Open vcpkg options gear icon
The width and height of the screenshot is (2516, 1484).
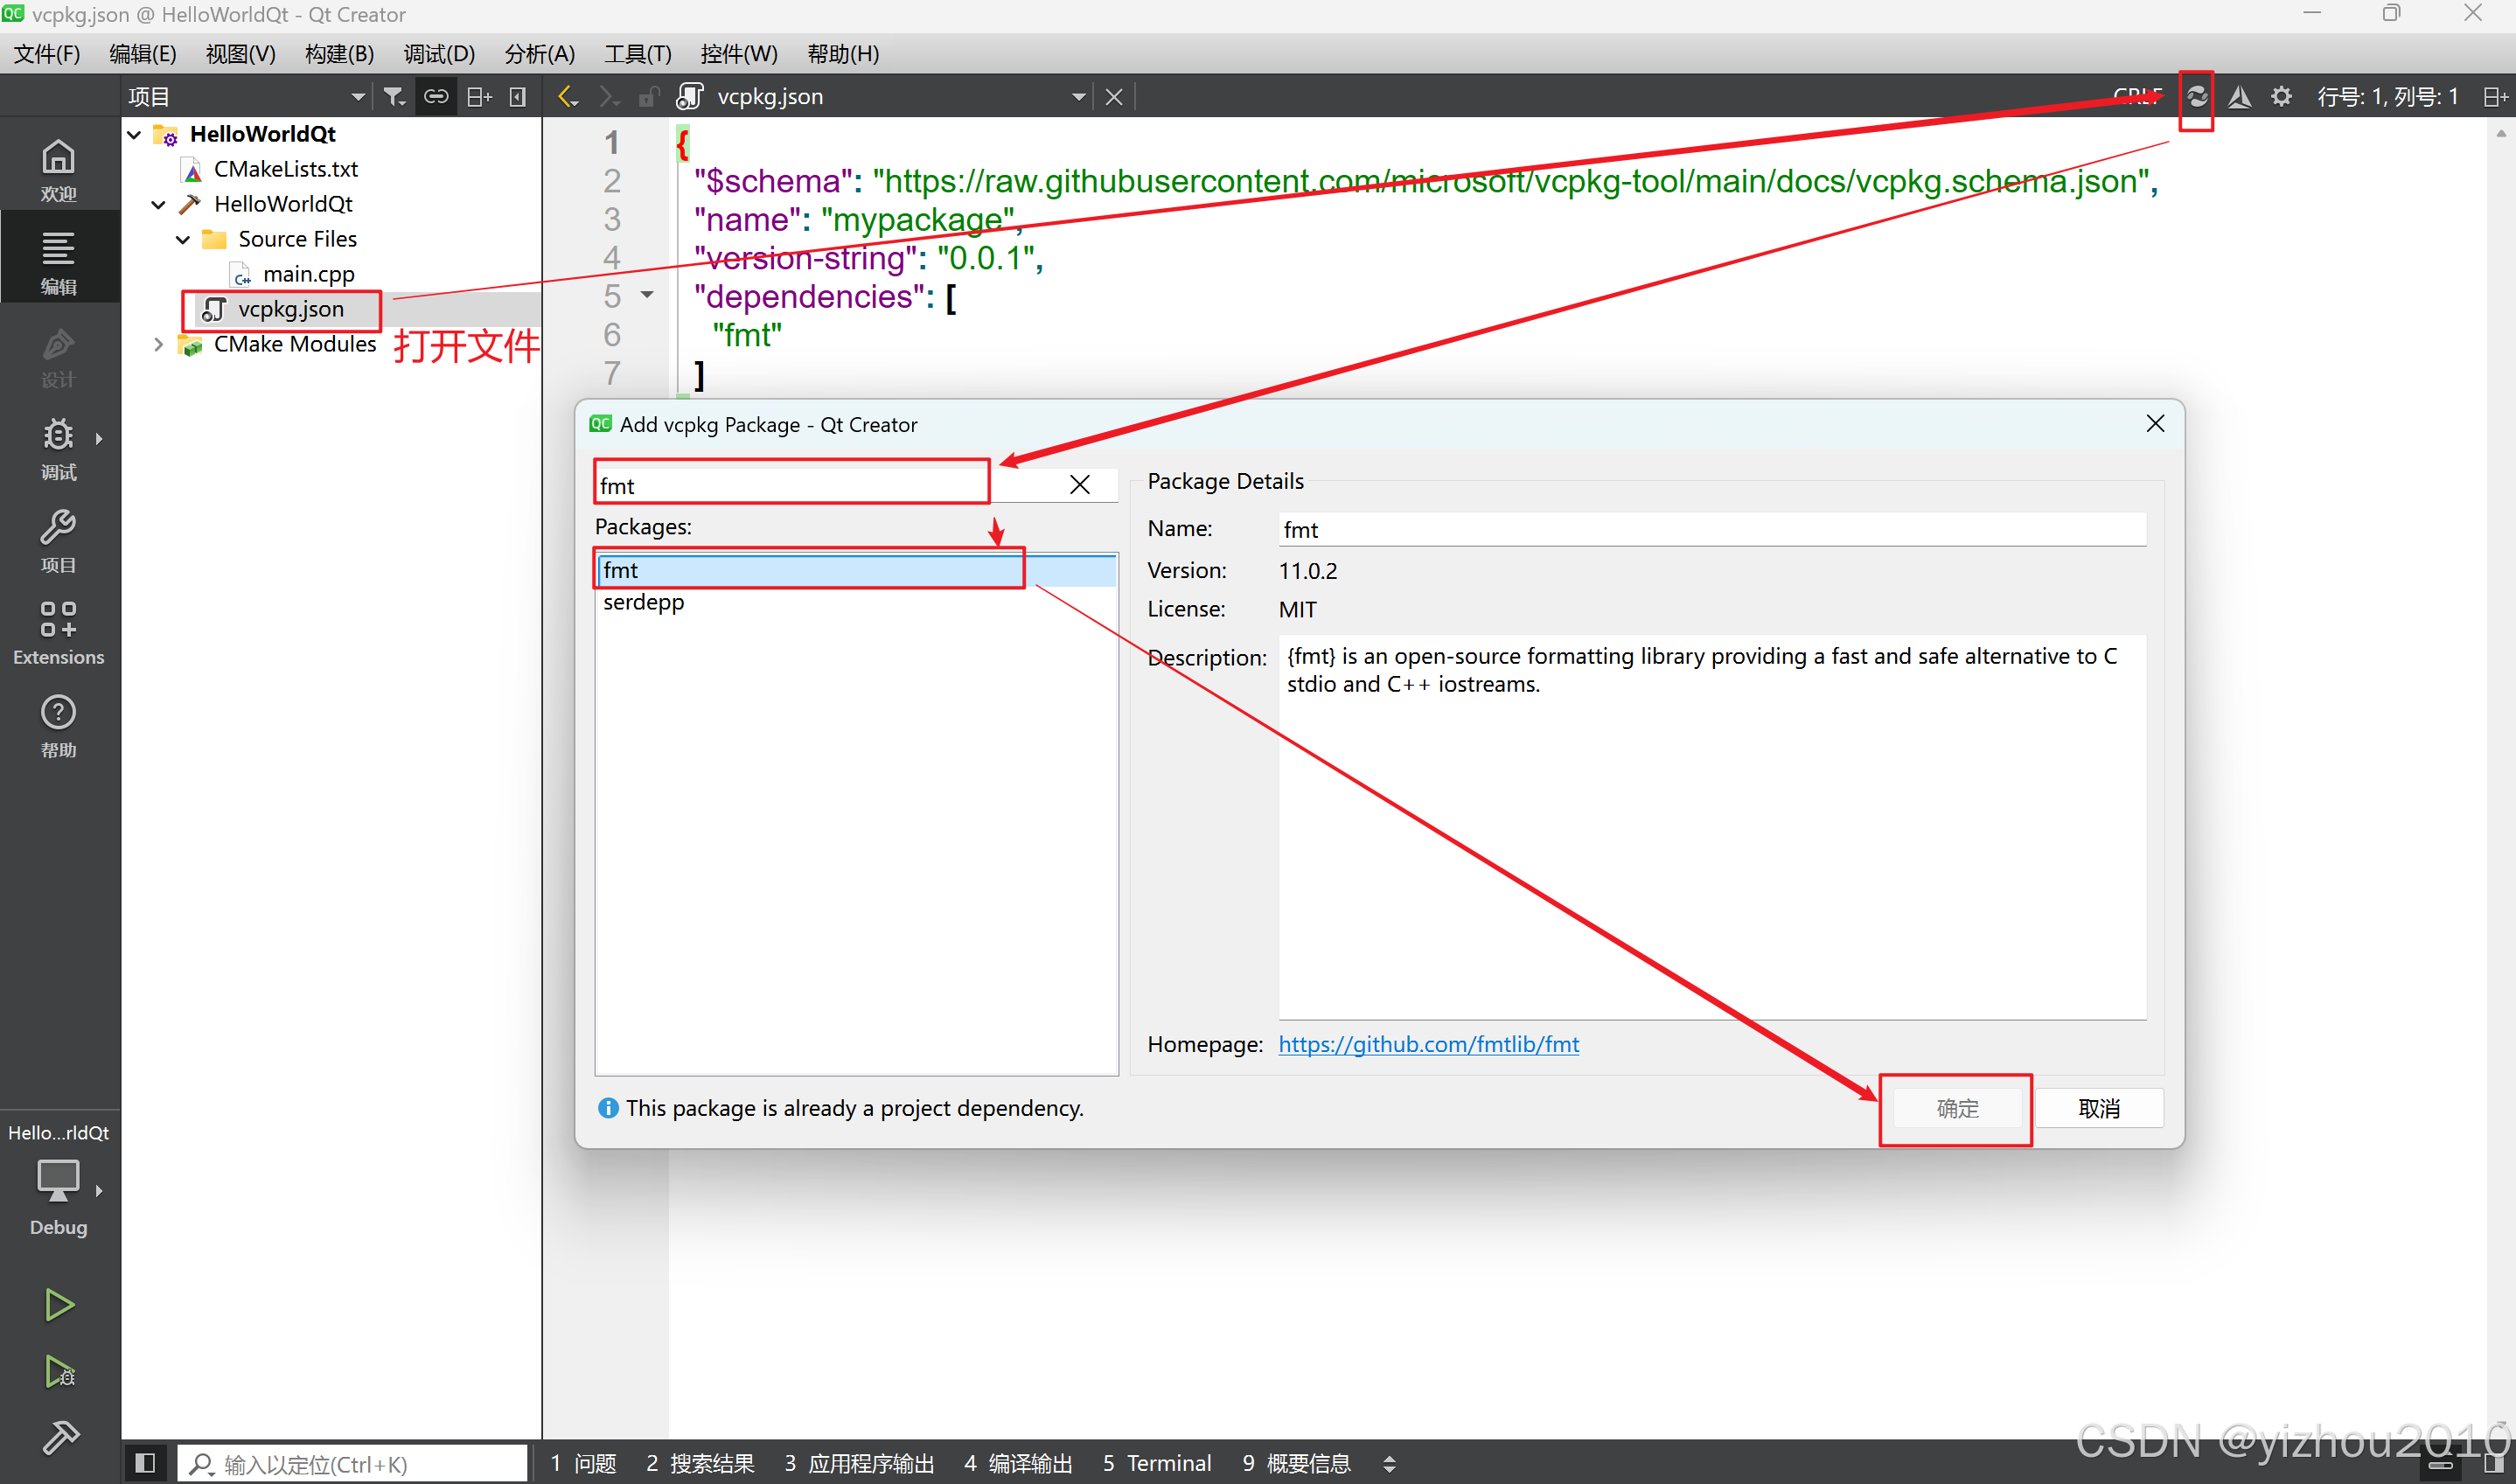pos(2281,96)
